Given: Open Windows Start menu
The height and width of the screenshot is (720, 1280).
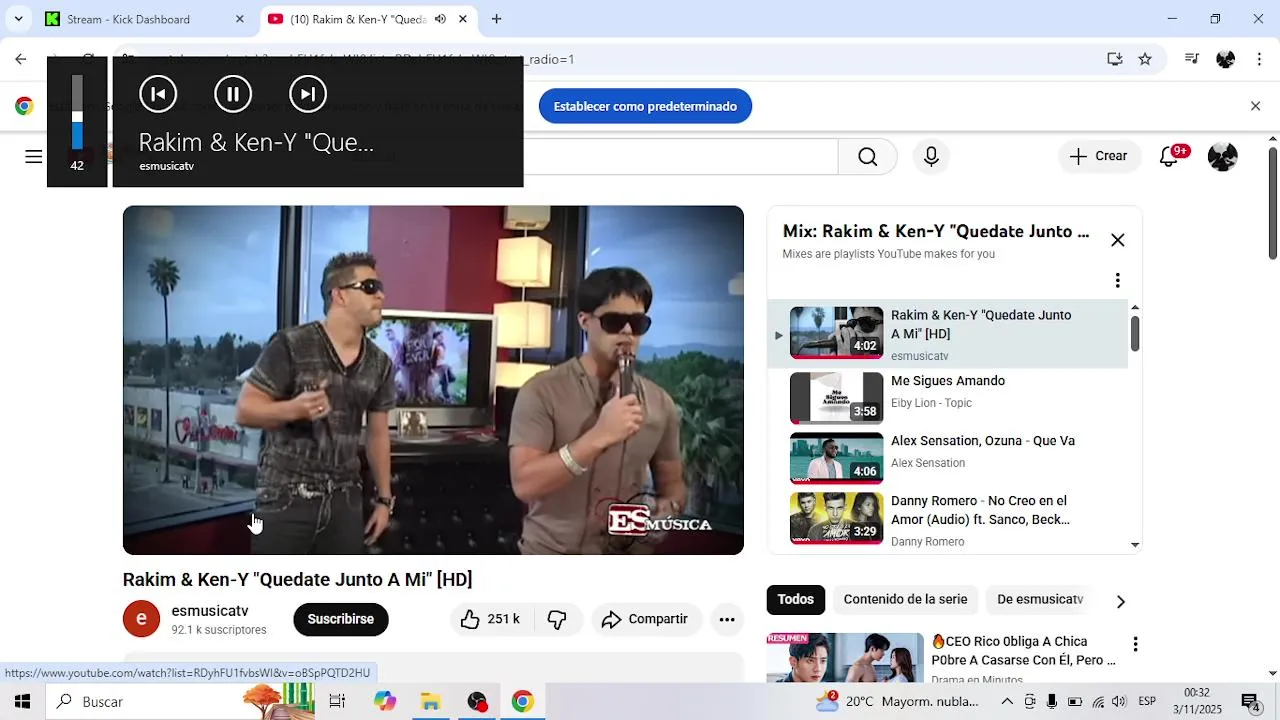Looking at the screenshot, I should 22,701.
